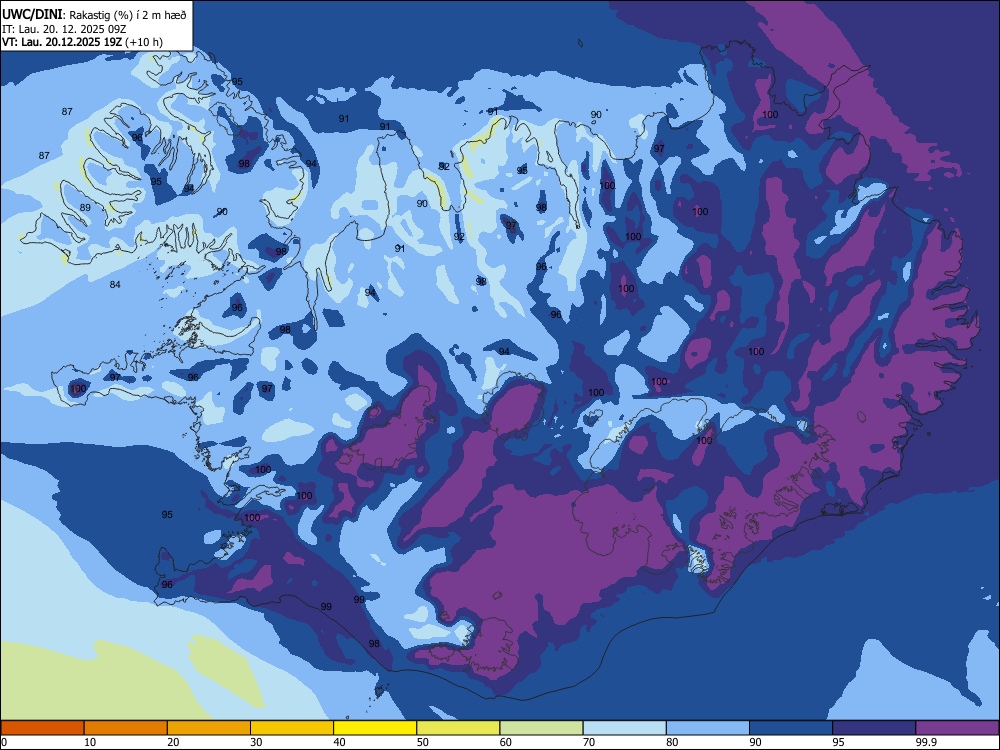The height and width of the screenshot is (750, 1000).
Task: Click the dark orange 0–10 legend swatch
Action: (x=42, y=728)
